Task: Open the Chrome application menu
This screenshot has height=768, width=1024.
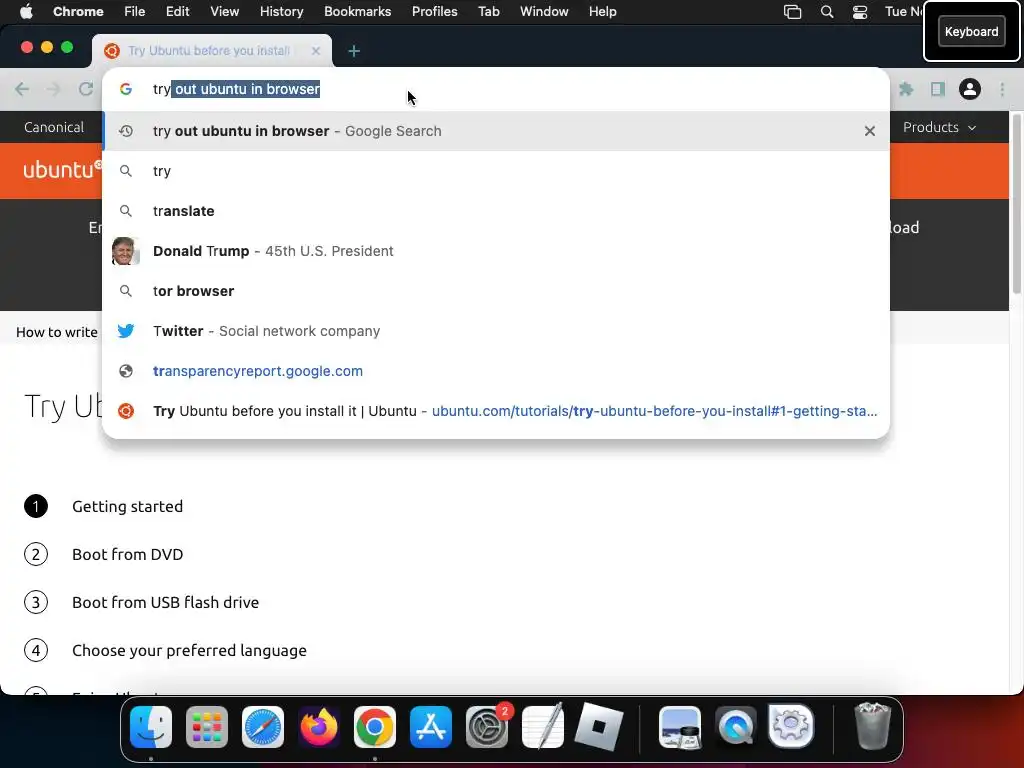Action: coord(78,11)
